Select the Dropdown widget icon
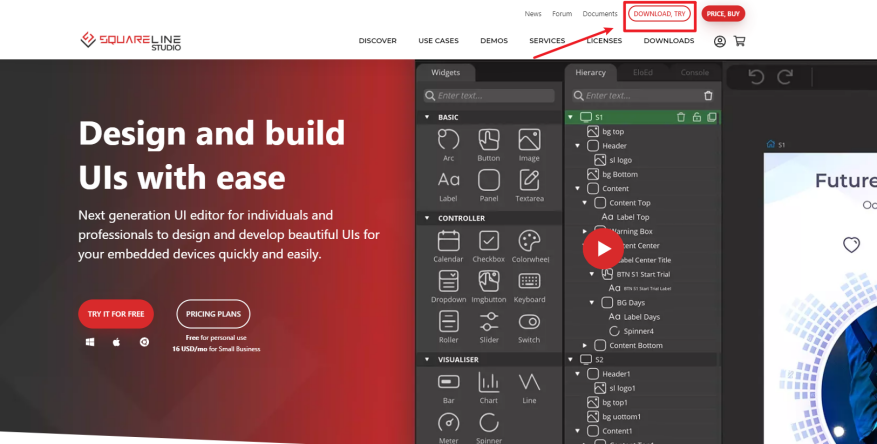Screen dimensions: 877x444 [449, 281]
